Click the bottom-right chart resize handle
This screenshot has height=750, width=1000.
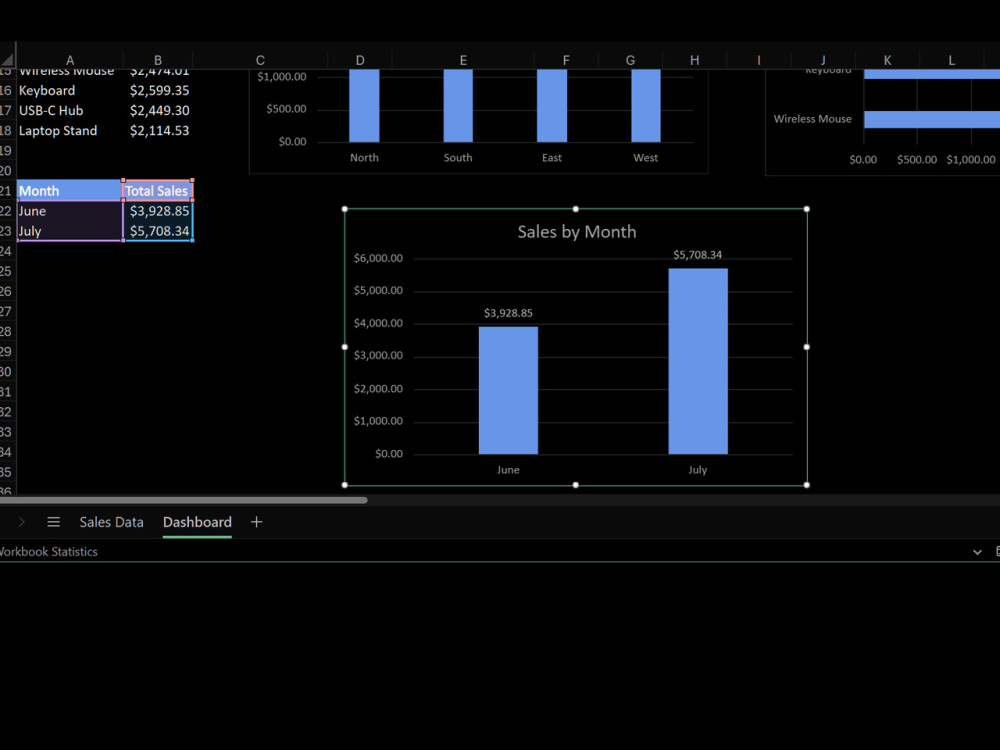coord(807,485)
